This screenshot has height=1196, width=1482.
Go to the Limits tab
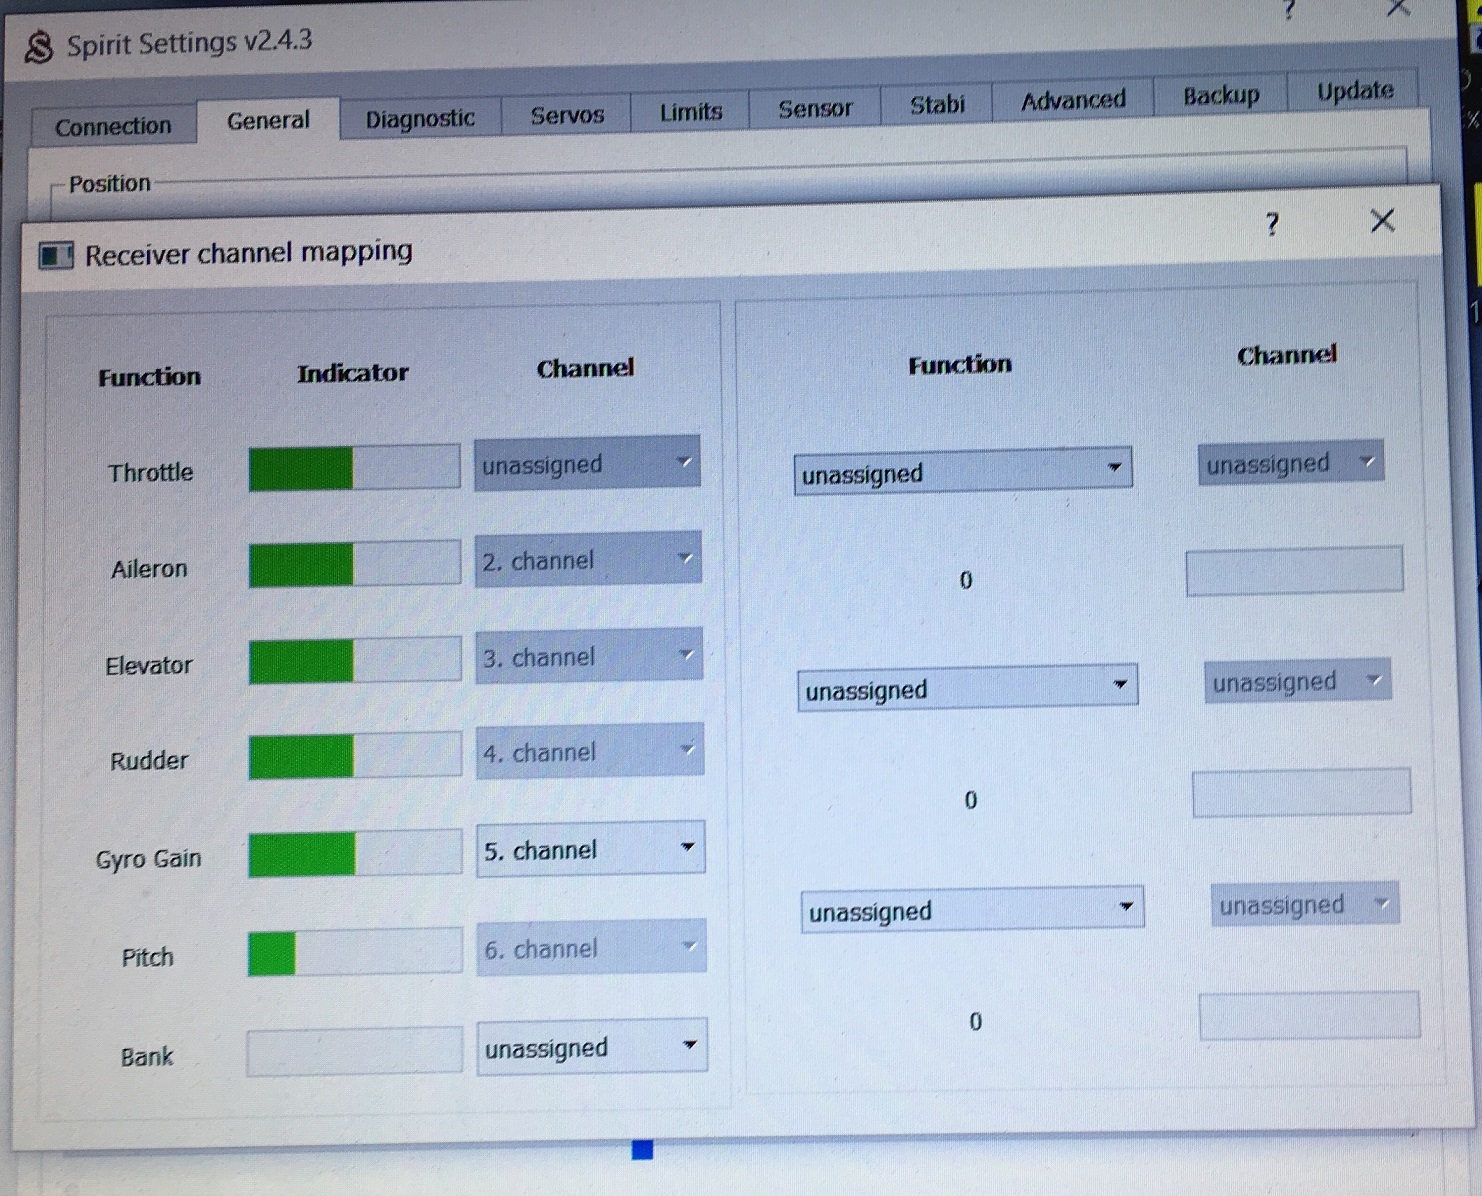(690, 112)
